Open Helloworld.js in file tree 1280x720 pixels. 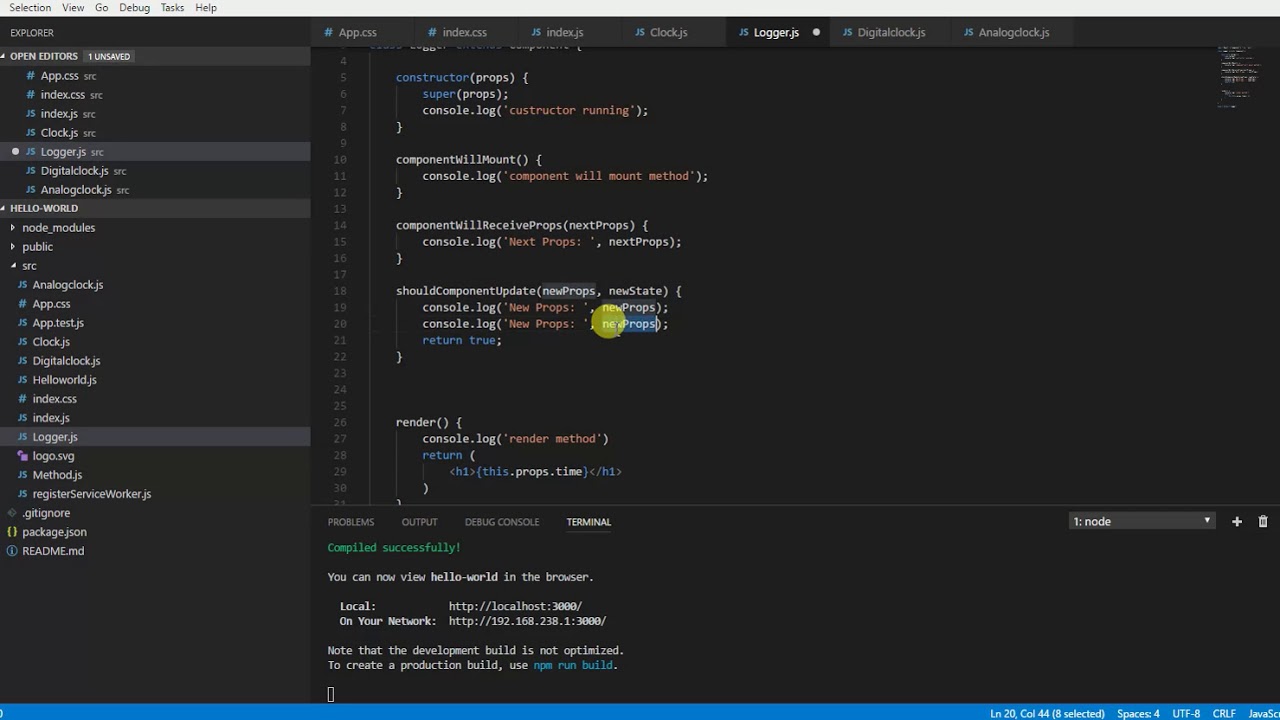pyautogui.click(x=64, y=379)
